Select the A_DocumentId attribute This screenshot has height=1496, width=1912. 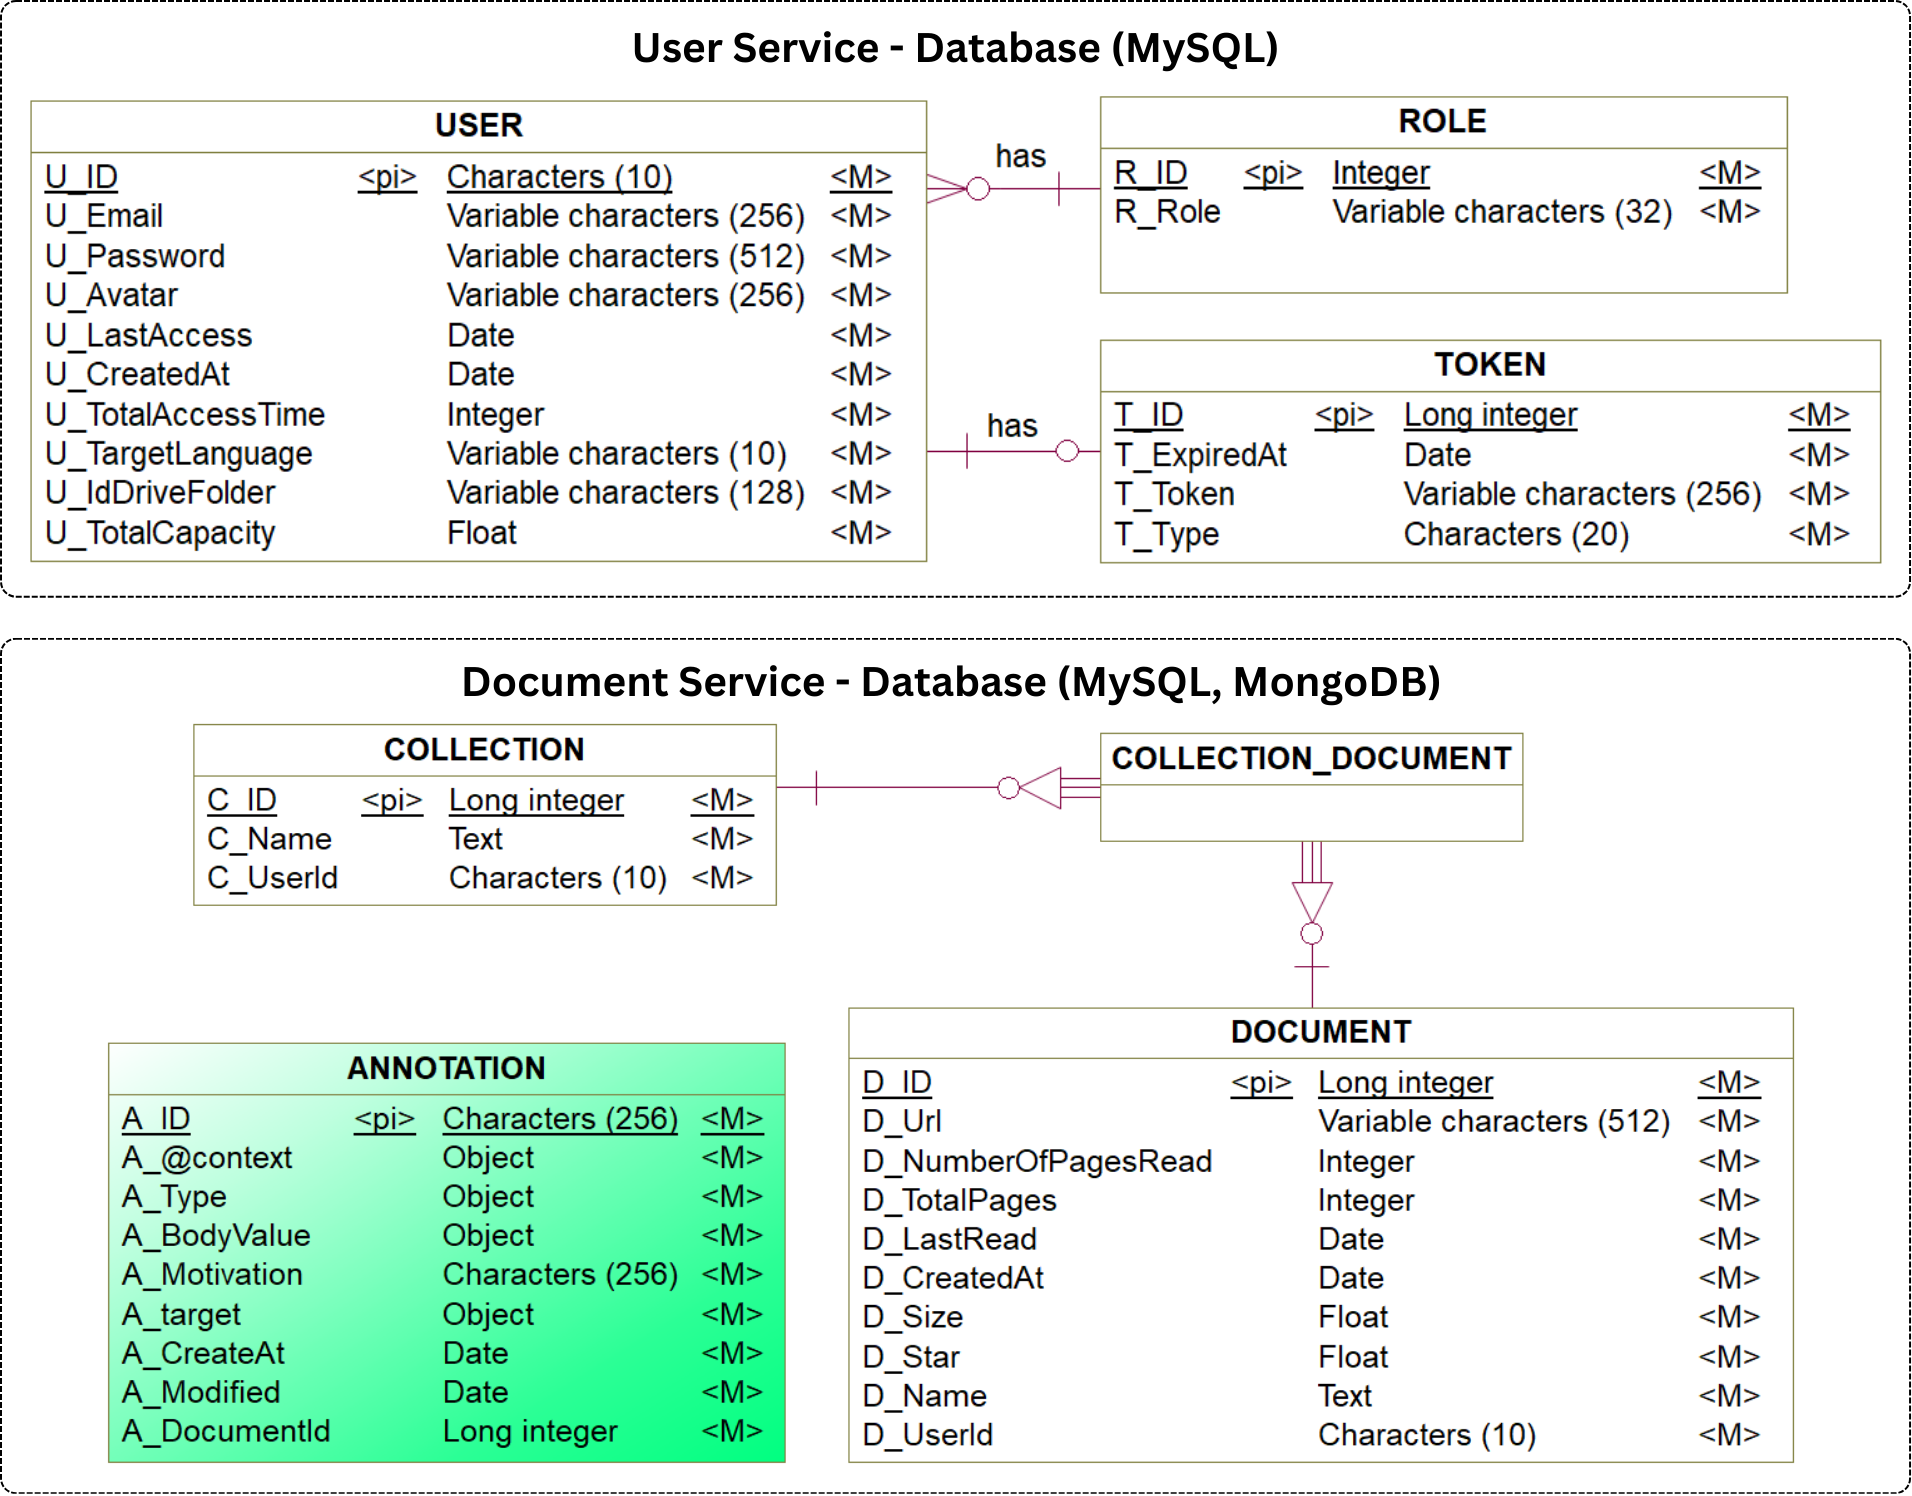[x=225, y=1432]
